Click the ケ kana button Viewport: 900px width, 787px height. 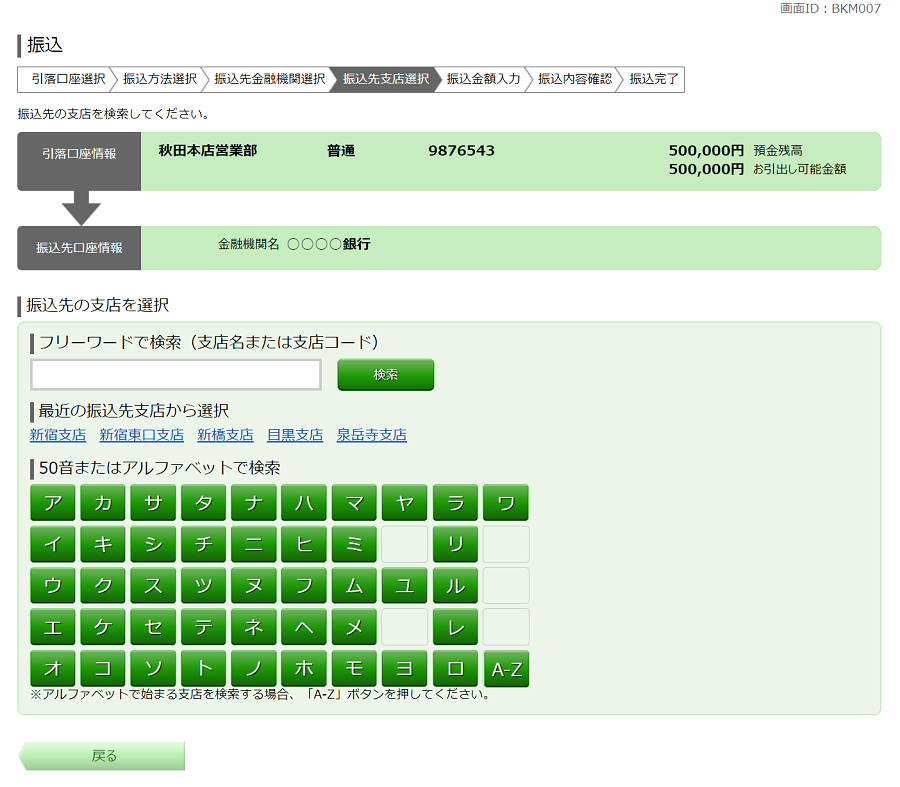(x=103, y=627)
